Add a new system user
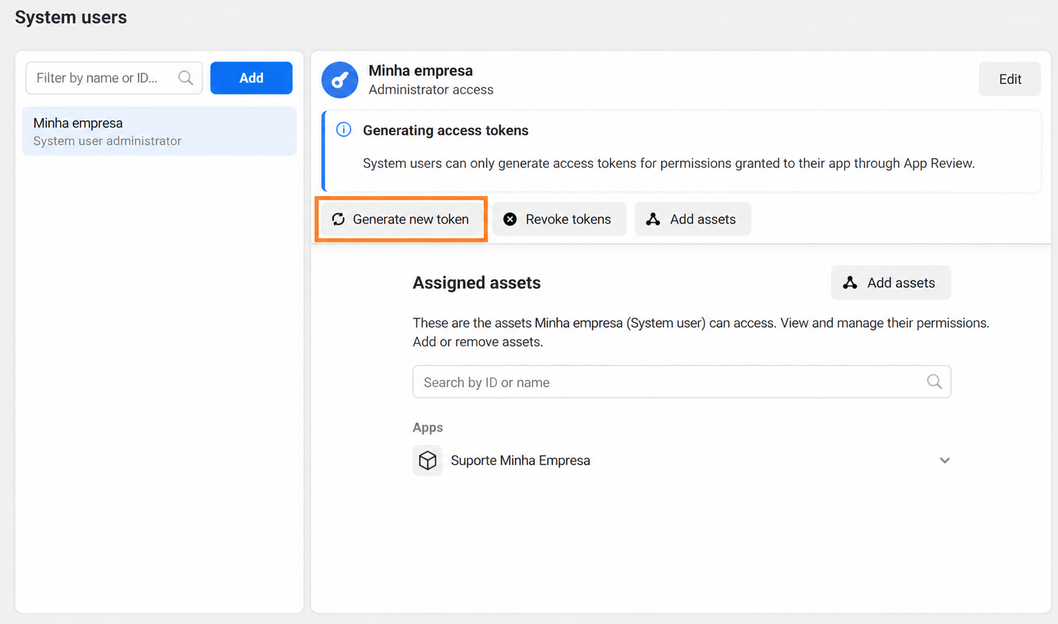The height and width of the screenshot is (624, 1058). pos(251,78)
